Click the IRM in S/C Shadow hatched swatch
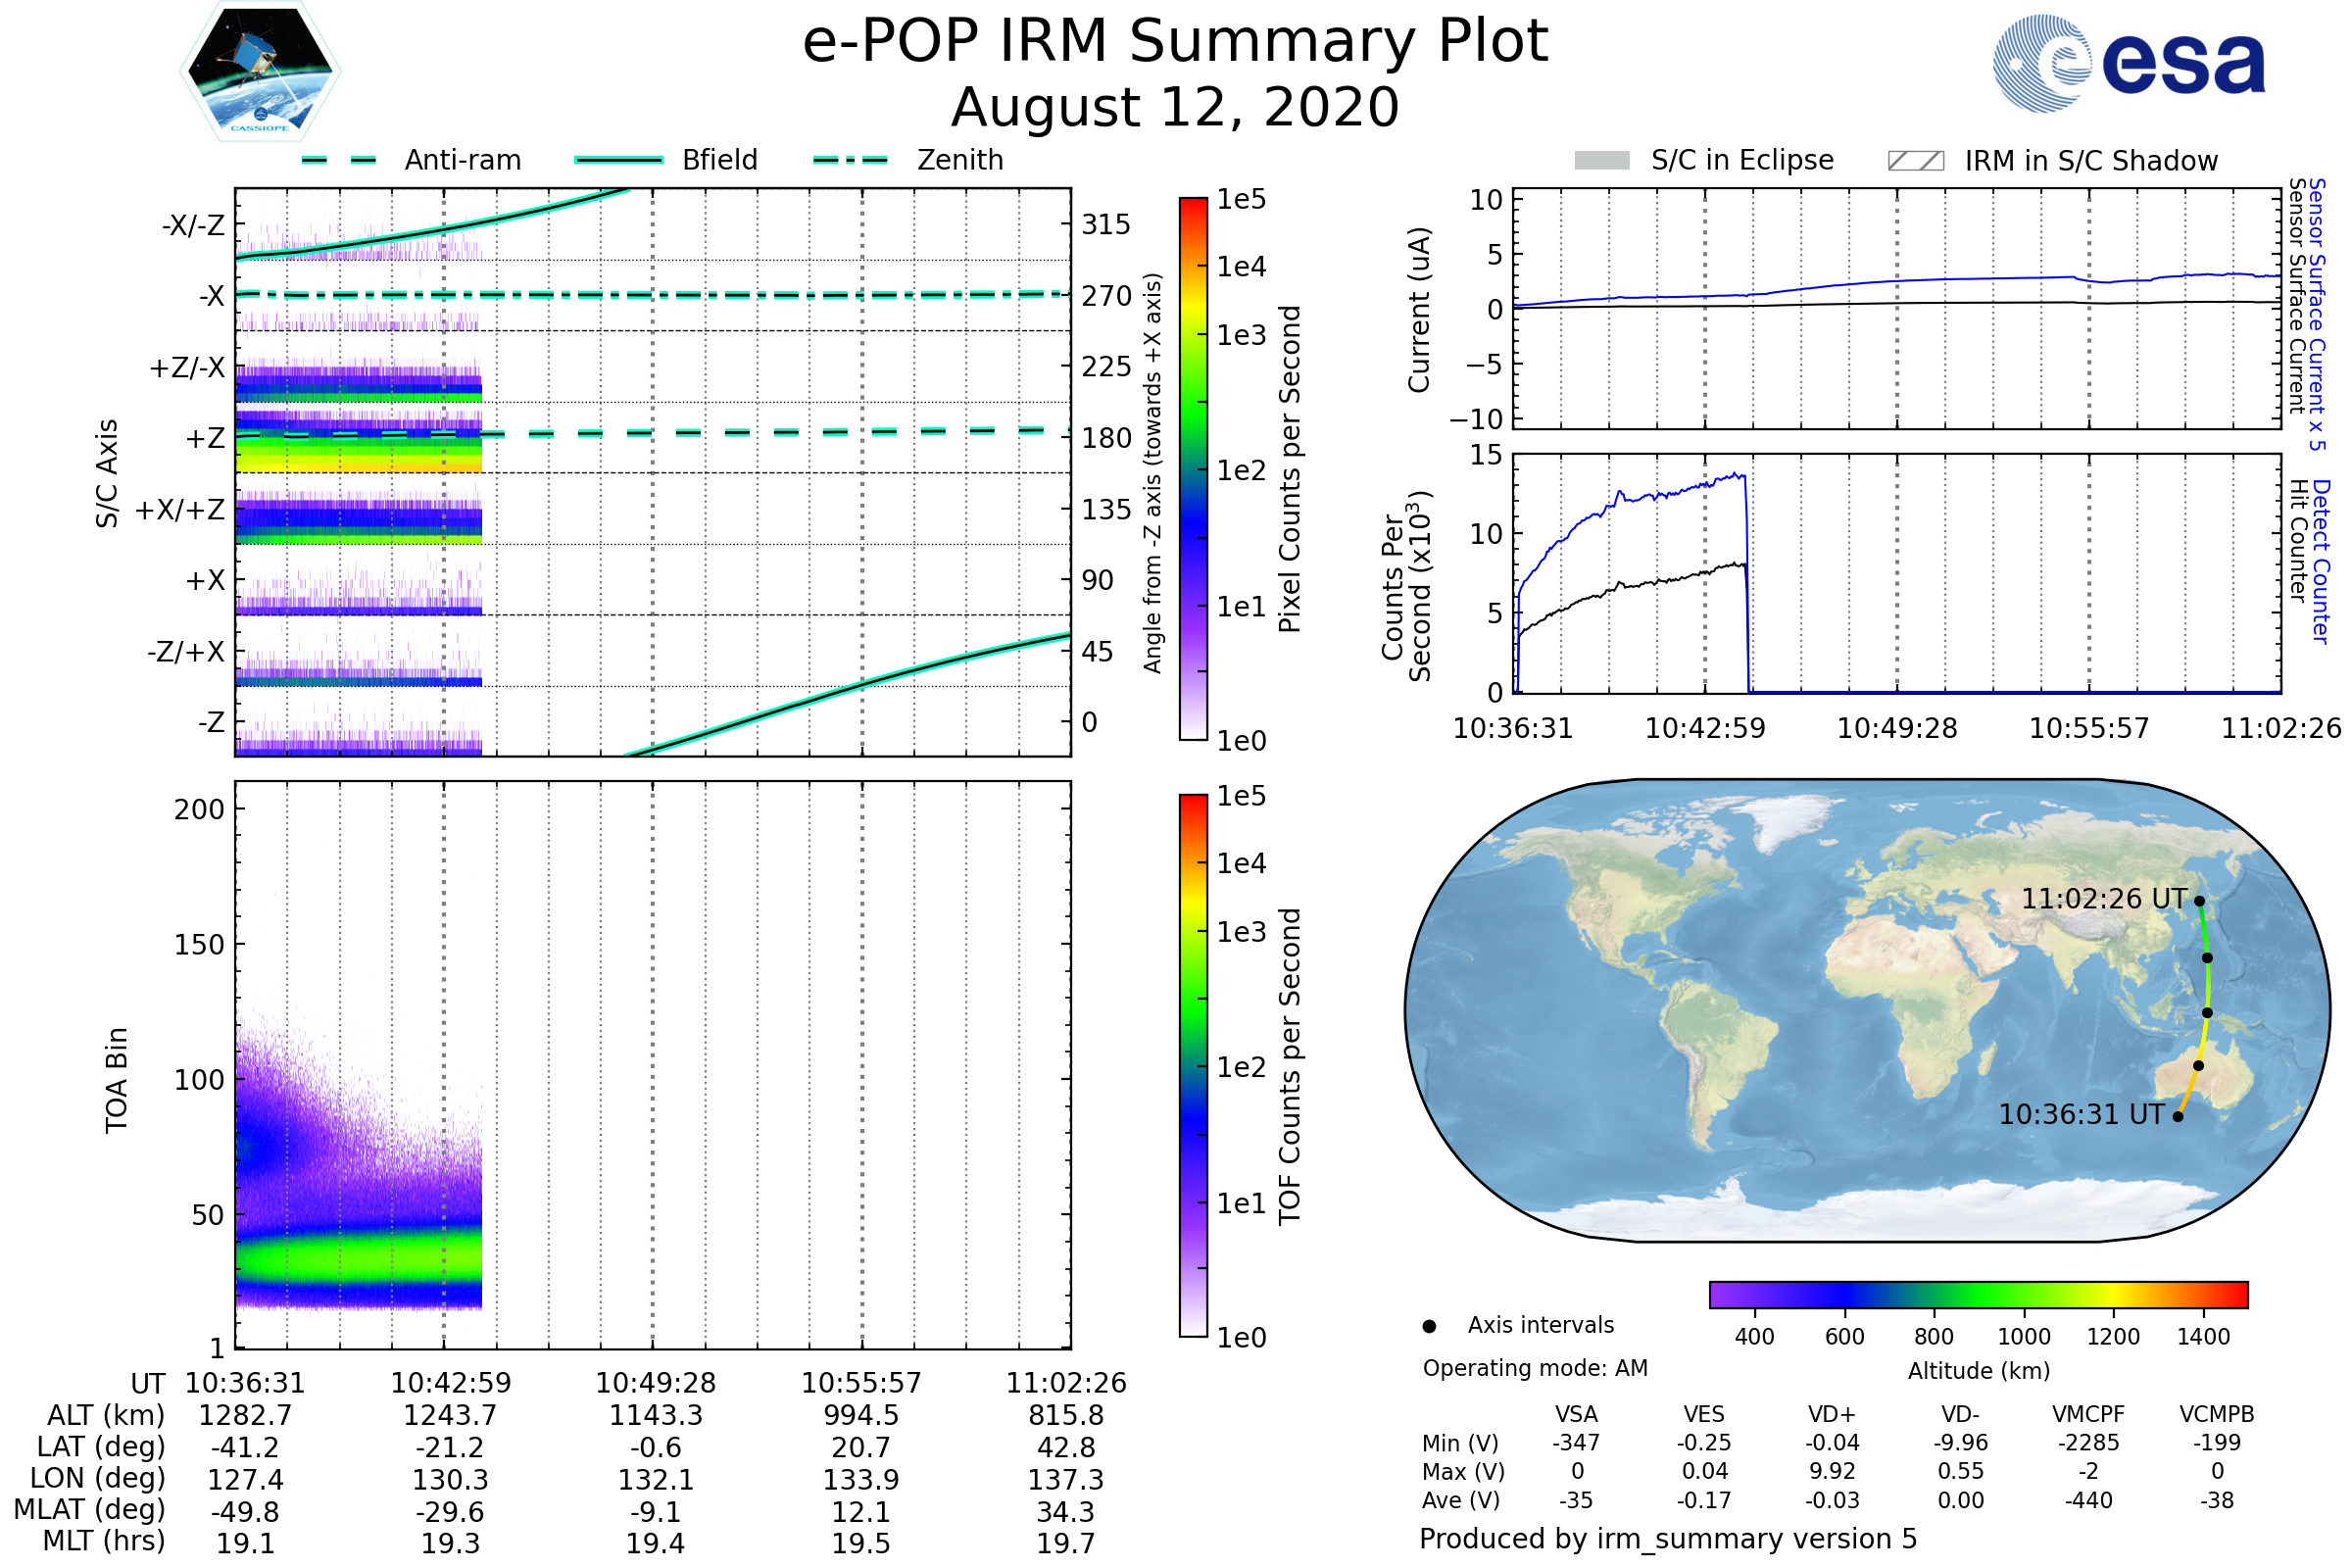2352x1568 pixels. click(x=1916, y=161)
